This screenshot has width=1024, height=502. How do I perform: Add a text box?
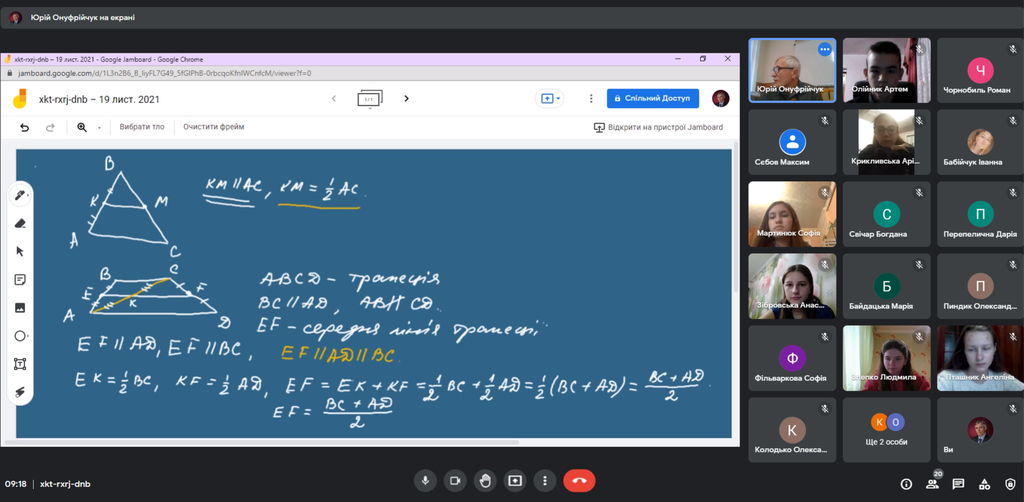click(x=20, y=364)
